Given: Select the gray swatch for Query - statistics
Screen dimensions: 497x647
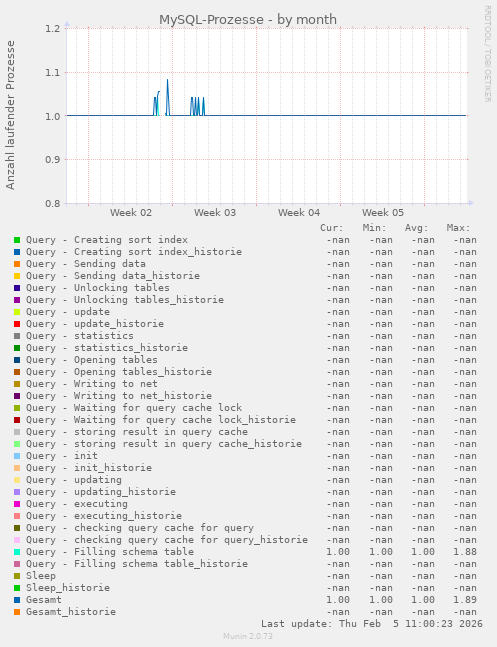Looking at the screenshot, I should pos(17,336).
